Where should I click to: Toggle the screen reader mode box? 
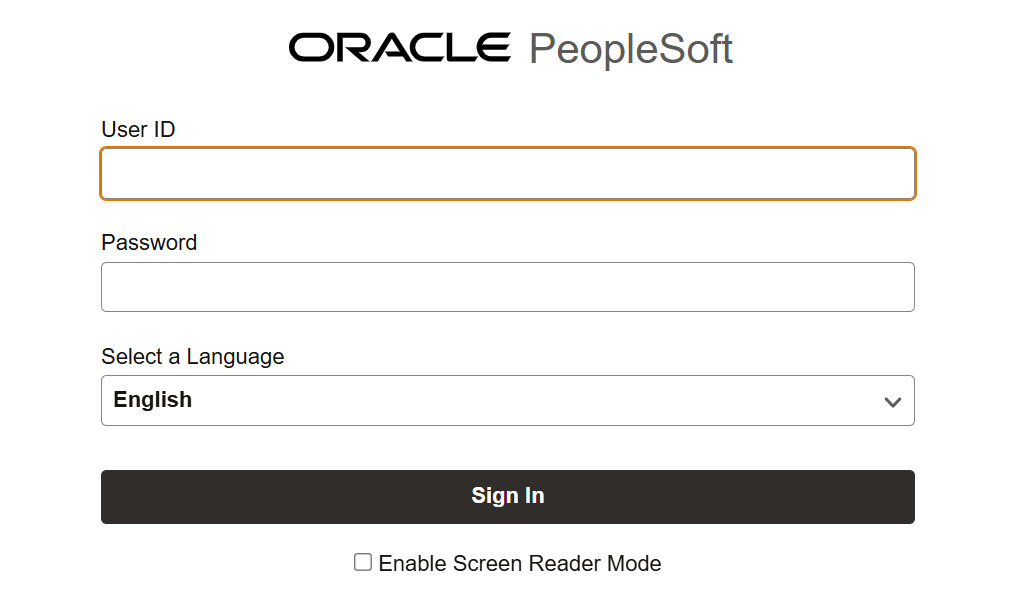(x=363, y=562)
